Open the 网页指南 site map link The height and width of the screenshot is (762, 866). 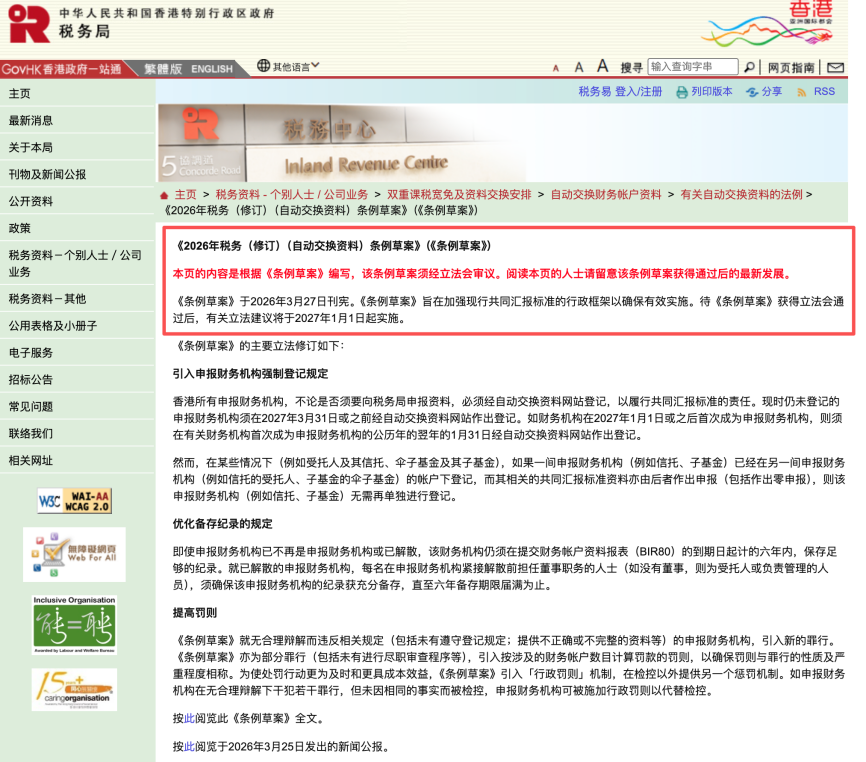click(792, 67)
